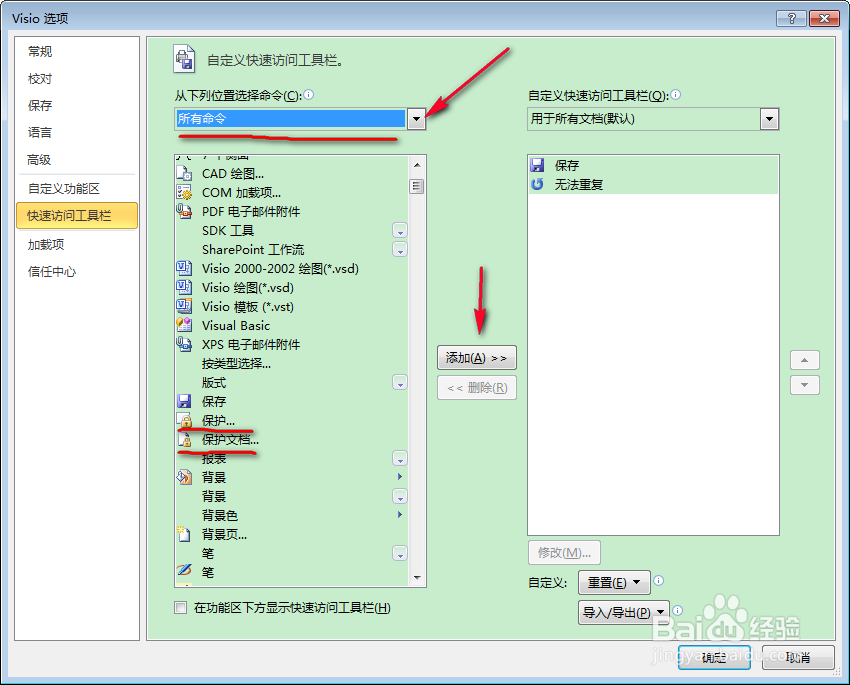Viewport: 850px width, 685px height.
Task: Click the 无法重复 redo icon
Action: [537, 184]
